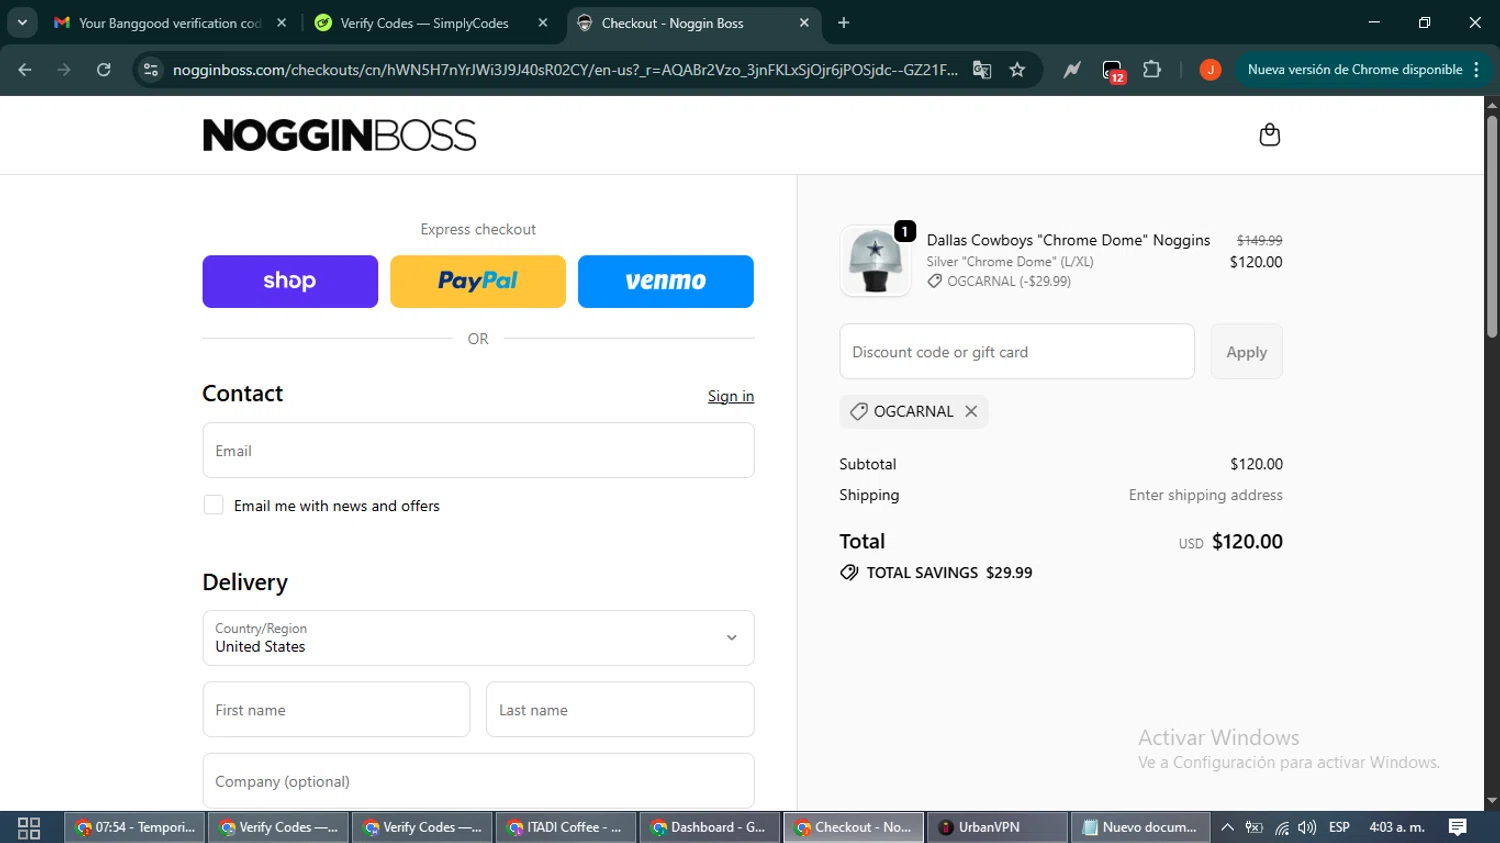Remove the OGCARNAL discount code

point(971,411)
